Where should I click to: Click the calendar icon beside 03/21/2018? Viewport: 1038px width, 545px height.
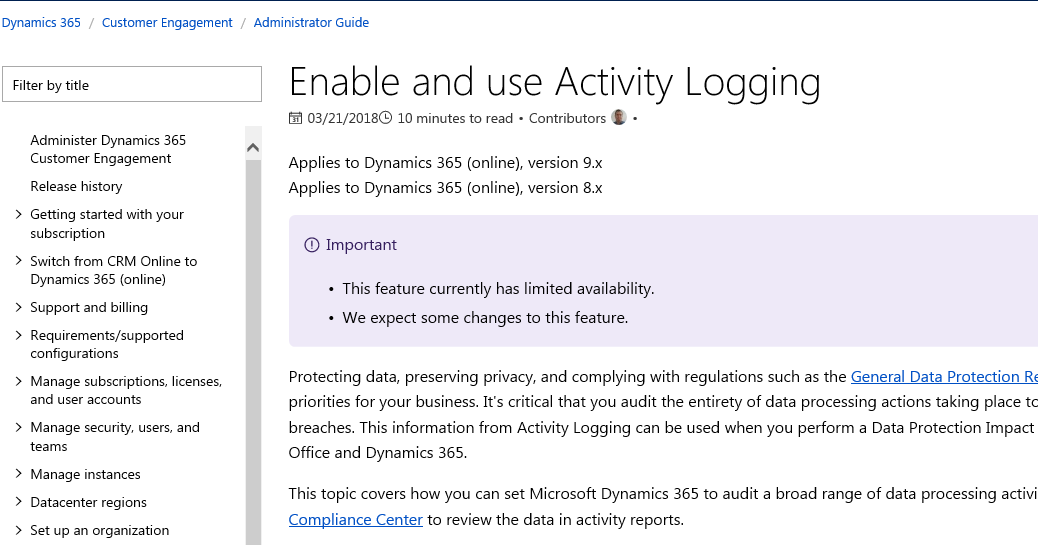pos(295,118)
